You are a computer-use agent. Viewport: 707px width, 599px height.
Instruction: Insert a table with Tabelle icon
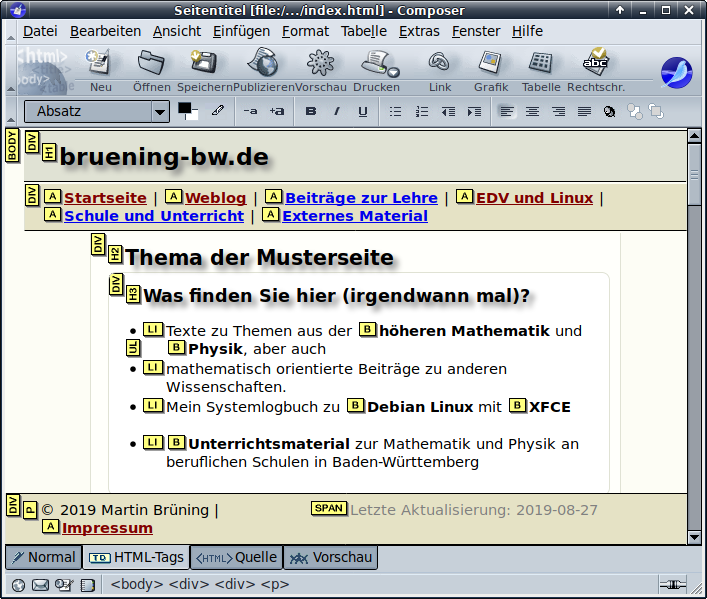(x=541, y=64)
